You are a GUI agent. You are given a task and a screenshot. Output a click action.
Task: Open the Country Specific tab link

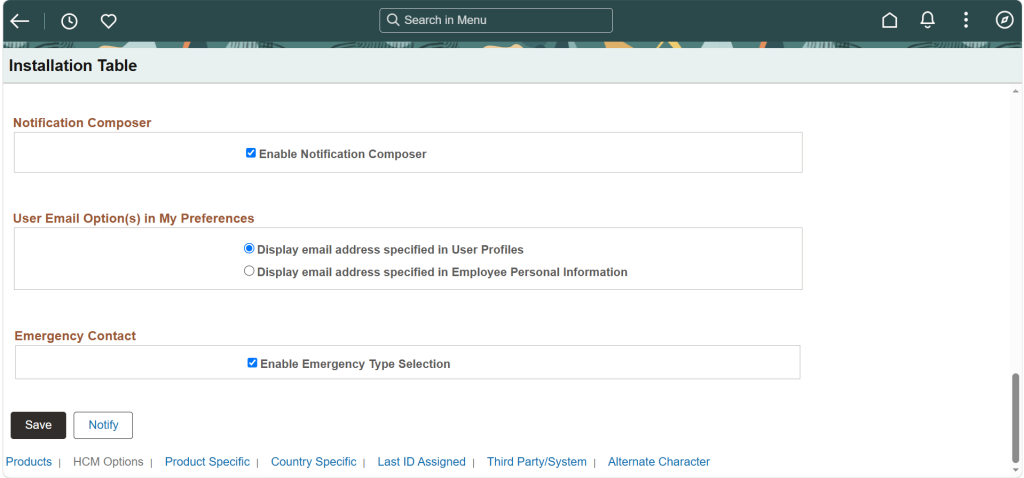click(313, 462)
